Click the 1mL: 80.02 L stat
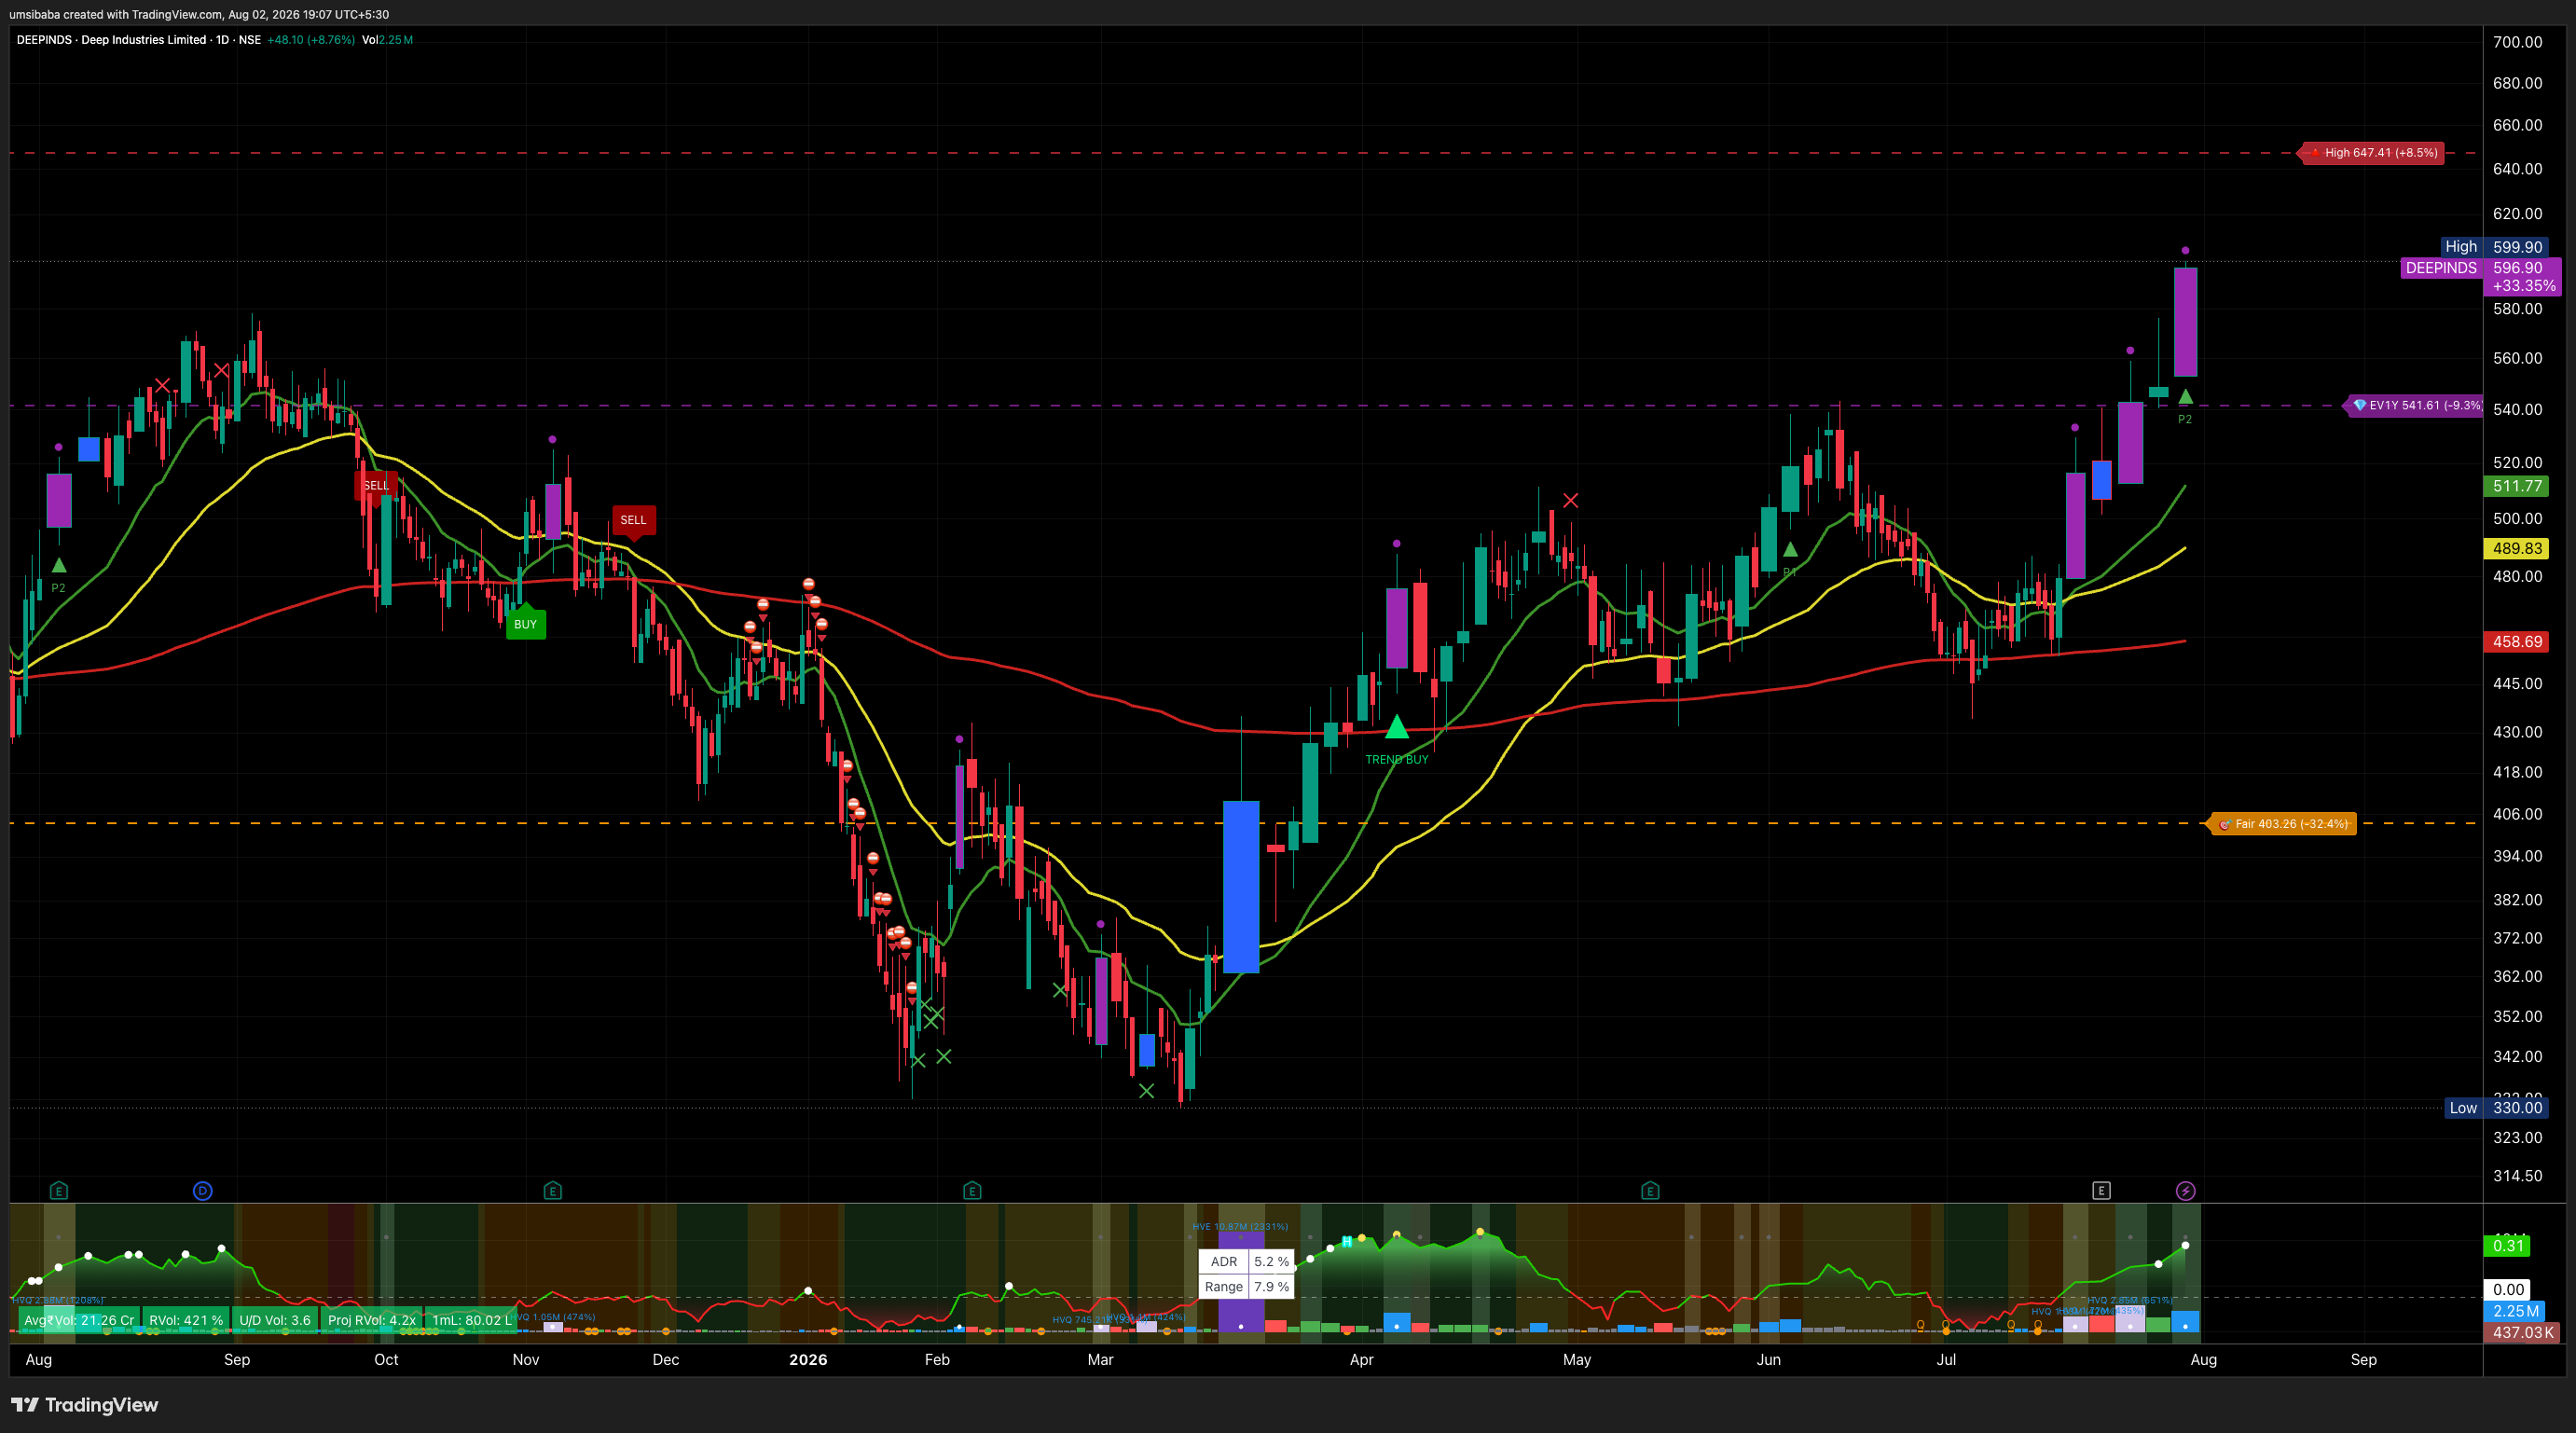The width and height of the screenshot is (2576, 1433). click(471, 1320)
